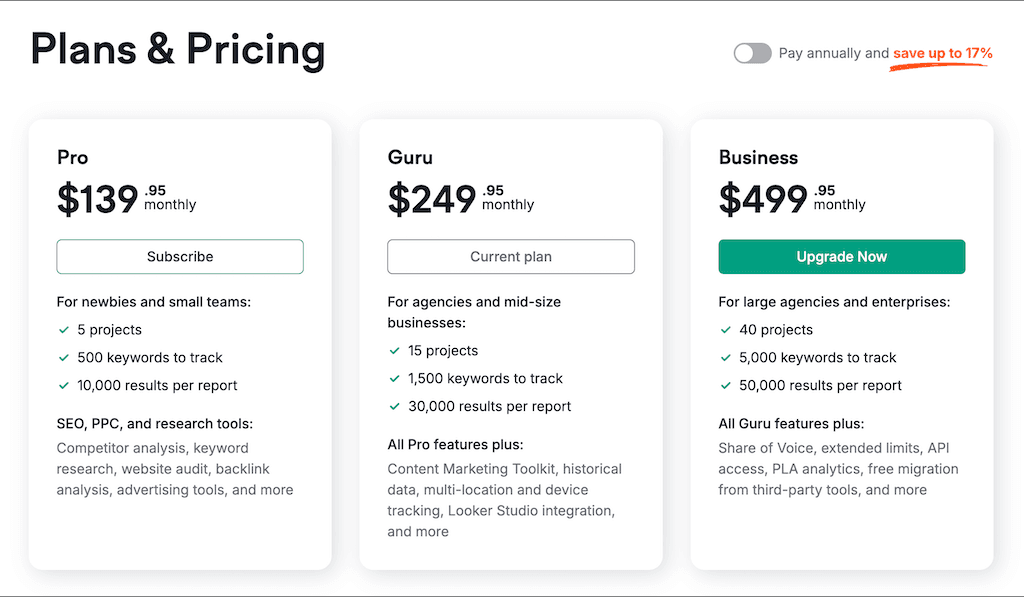
Task: Click the checkmark beside "1,500 keywords to track"
Action: pos(393,378)
